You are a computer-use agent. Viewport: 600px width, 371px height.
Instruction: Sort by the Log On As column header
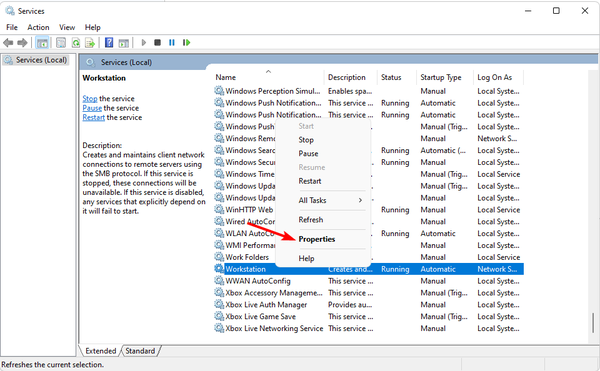tap(499, 77)
